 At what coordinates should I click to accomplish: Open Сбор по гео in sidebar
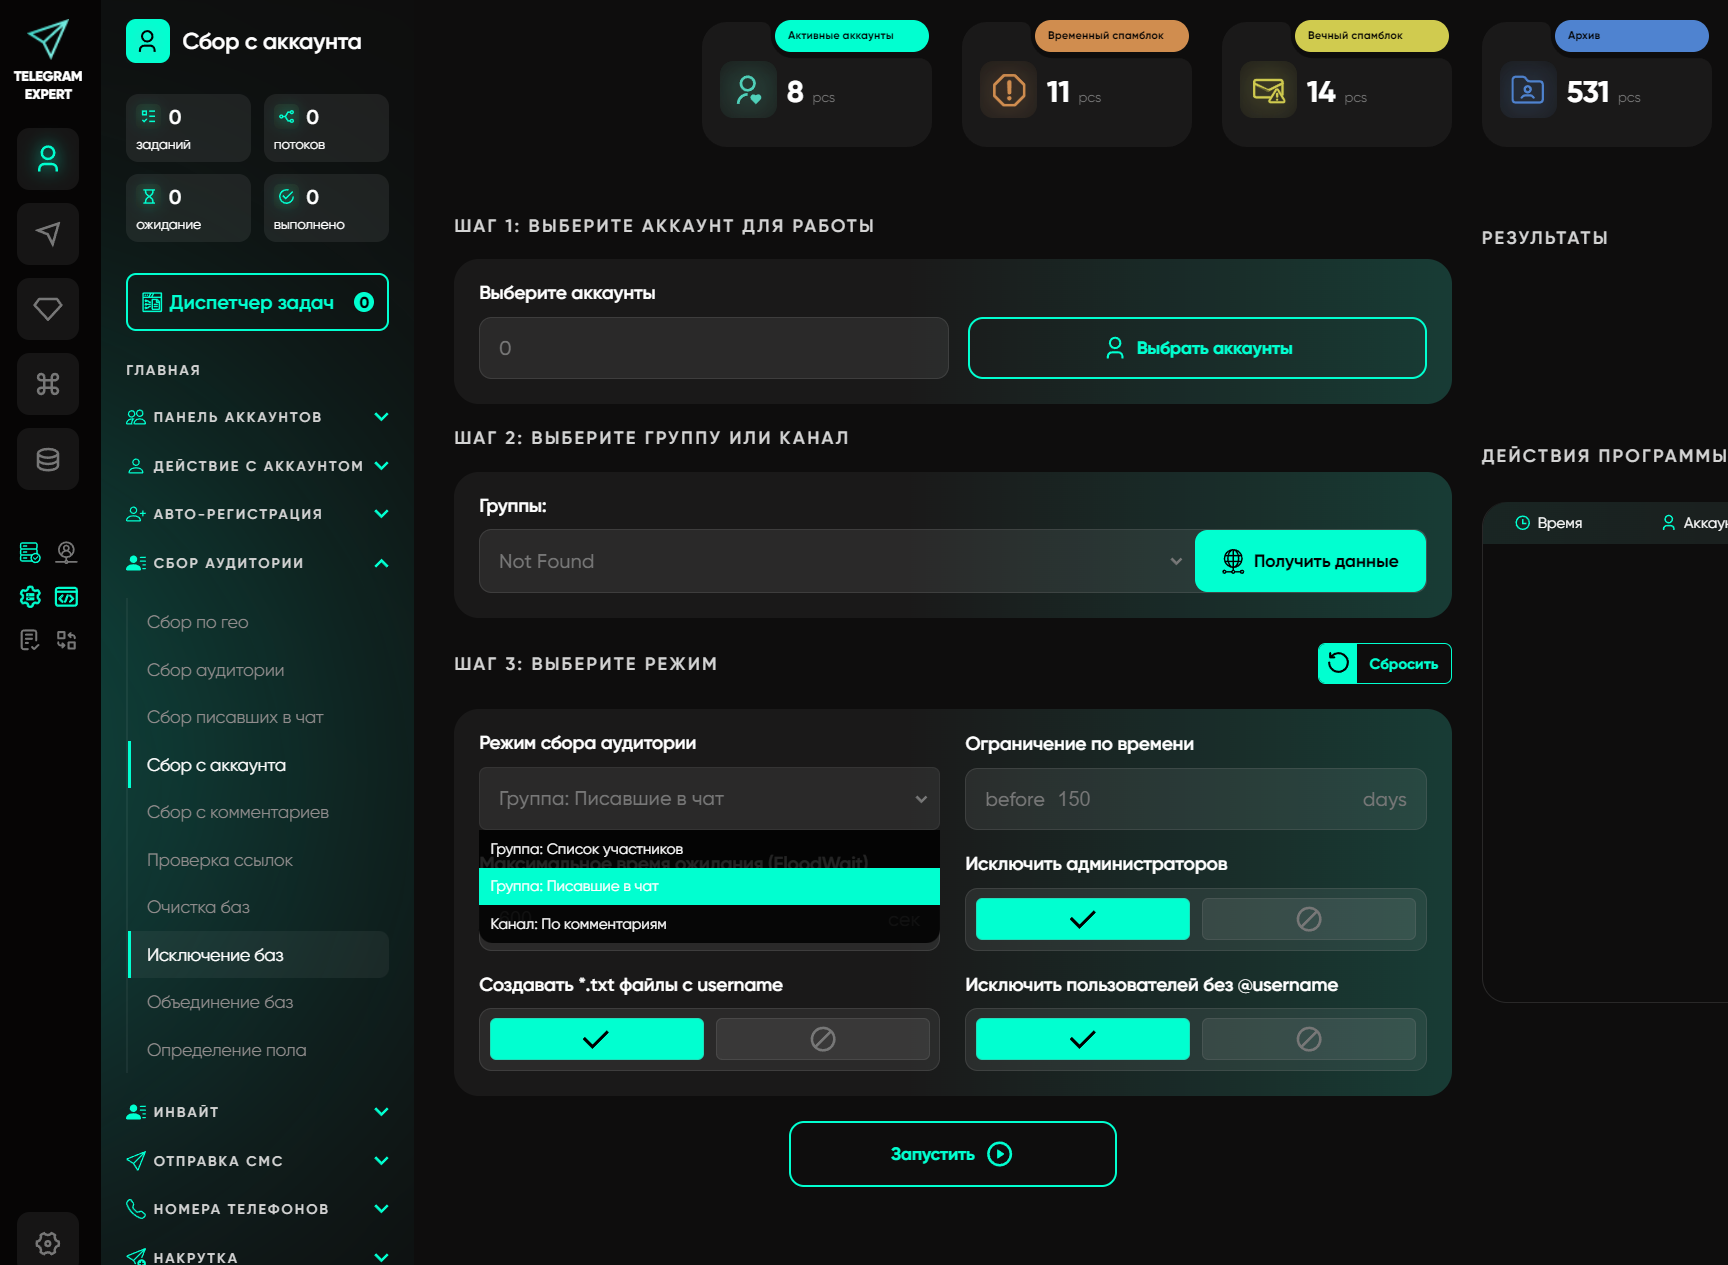[198, 622]
